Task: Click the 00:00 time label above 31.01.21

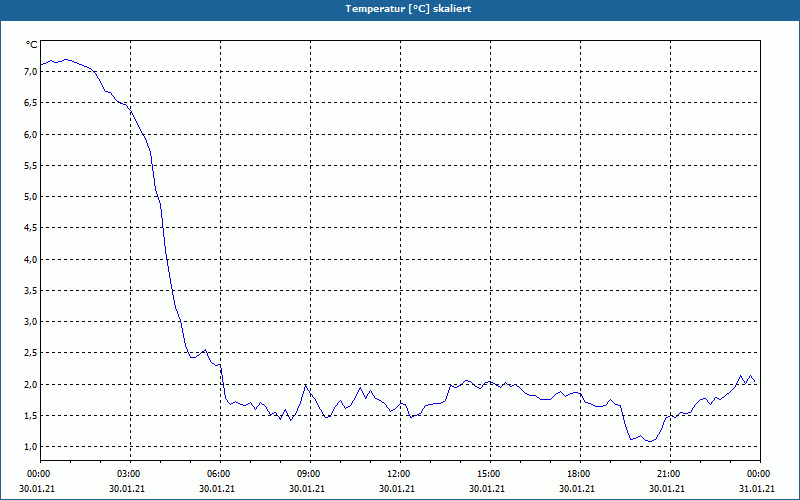Action: 757,474
